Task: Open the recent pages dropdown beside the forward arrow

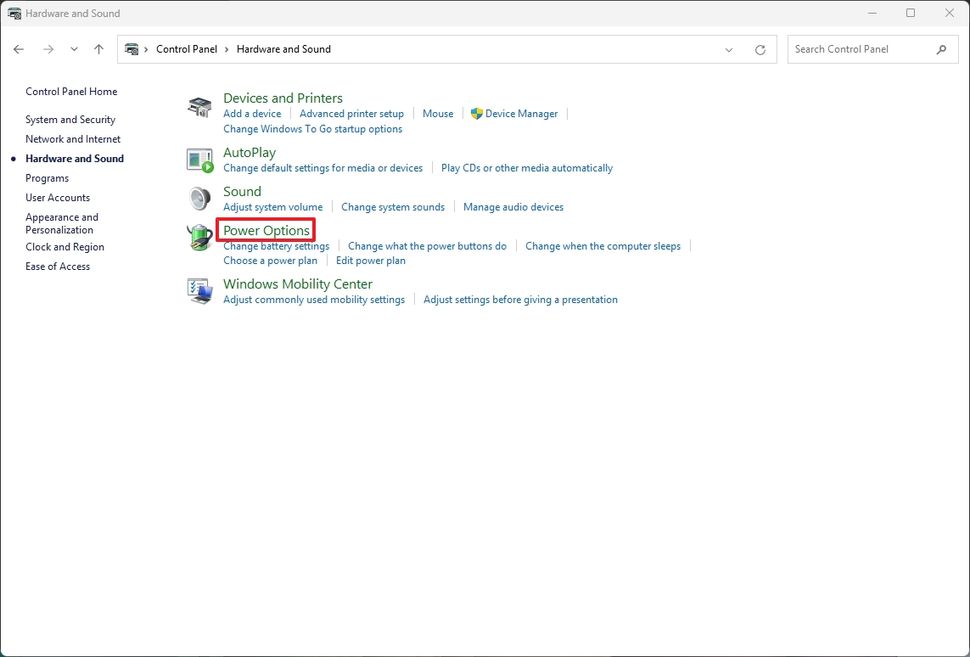Action: coord(74,48)
